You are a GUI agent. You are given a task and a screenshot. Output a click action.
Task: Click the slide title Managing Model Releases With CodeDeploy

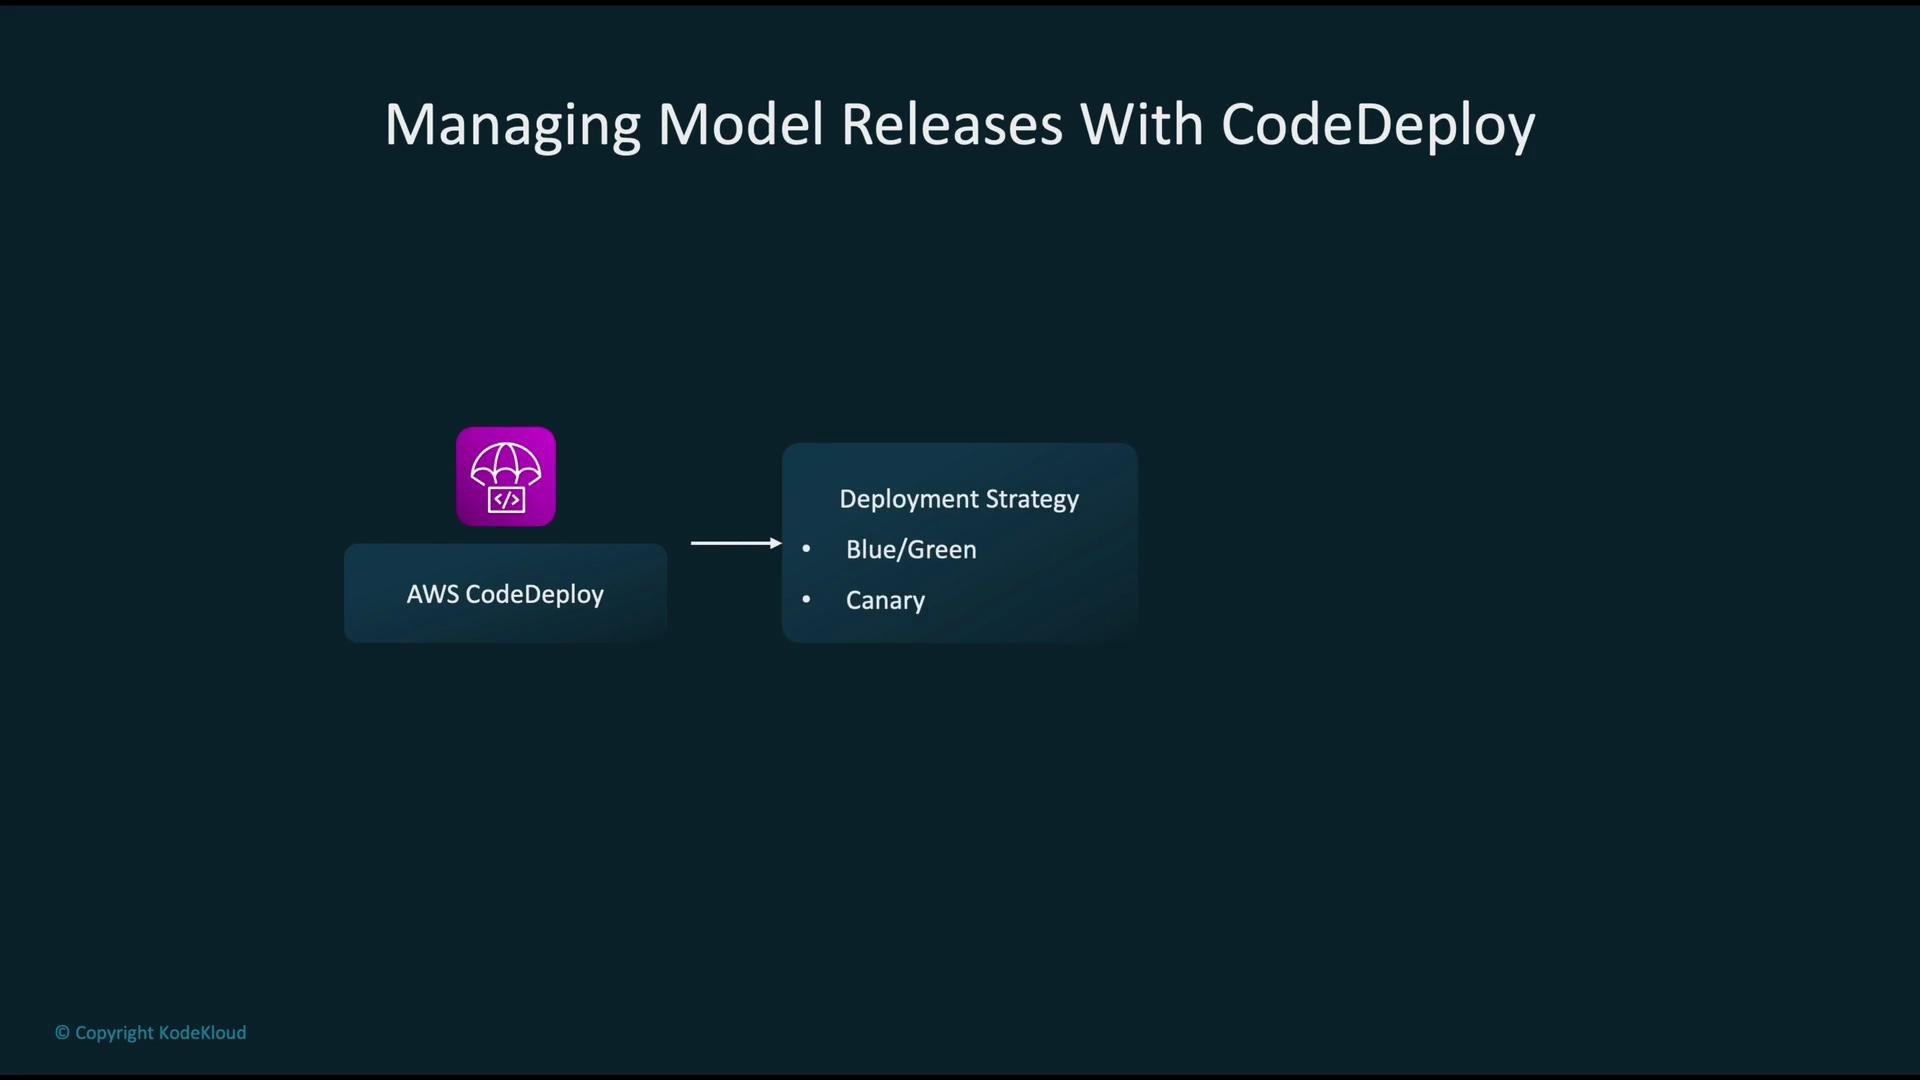[x=960, y=125]
